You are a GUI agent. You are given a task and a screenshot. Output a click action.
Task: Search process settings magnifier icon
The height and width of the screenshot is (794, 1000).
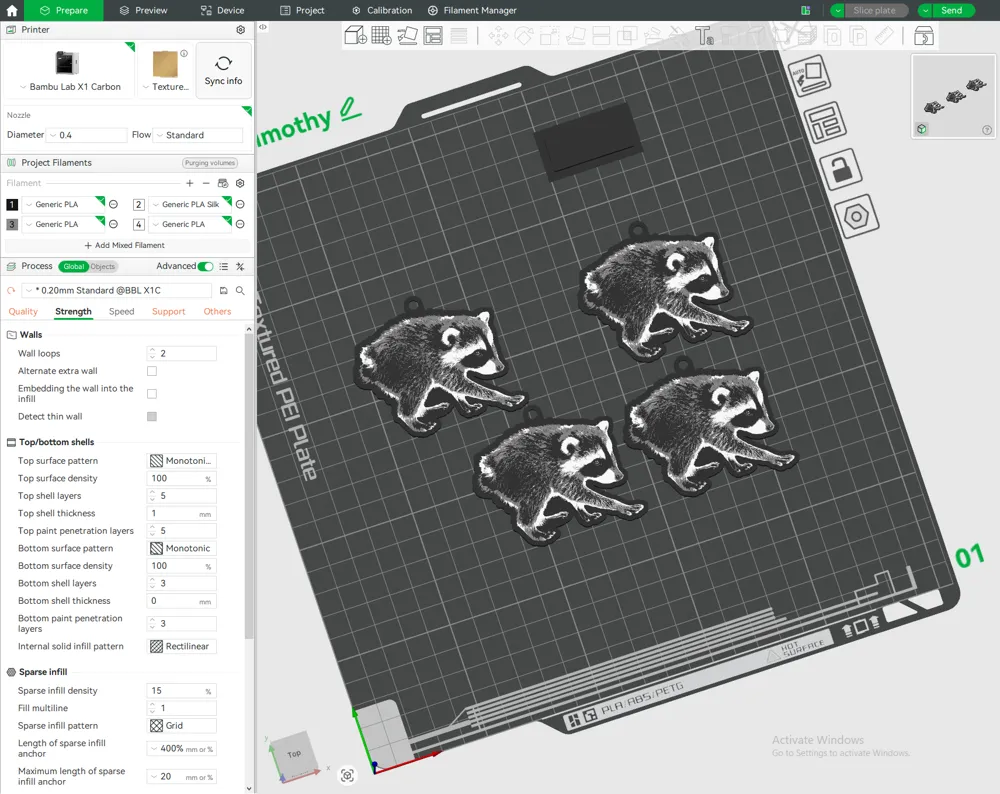coord(240,290)
